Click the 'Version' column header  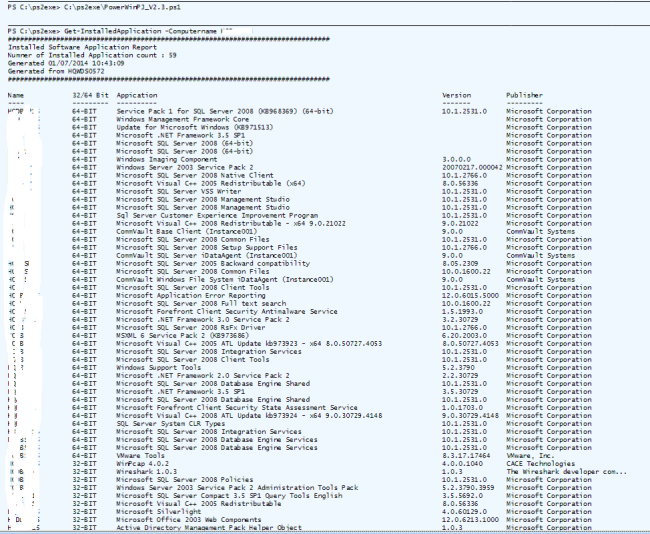coord(456,95)
